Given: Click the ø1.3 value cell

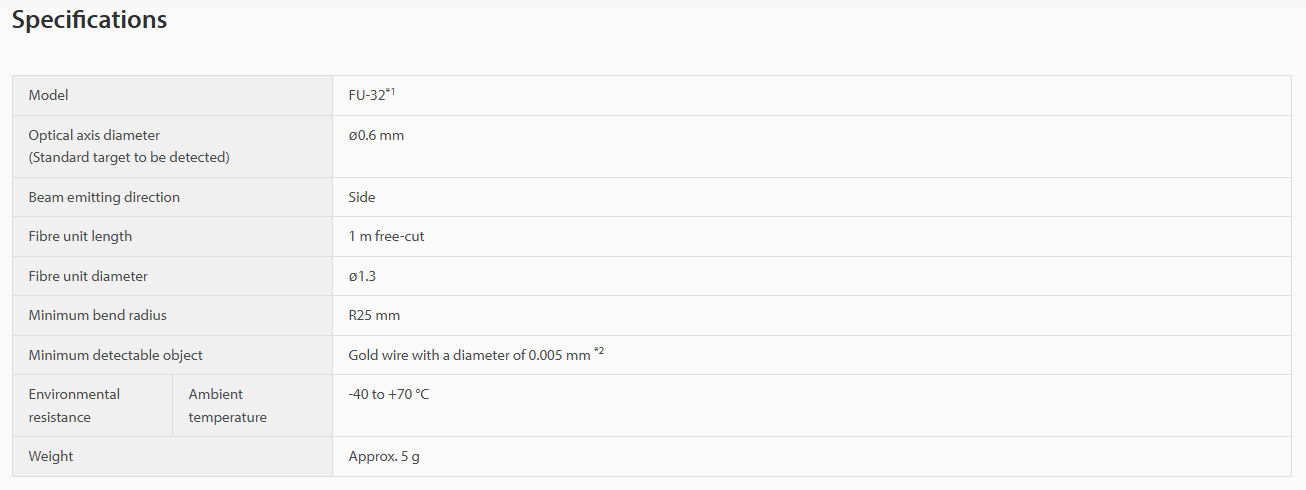Looking at the screenshot, I should (x=362, y=276).
